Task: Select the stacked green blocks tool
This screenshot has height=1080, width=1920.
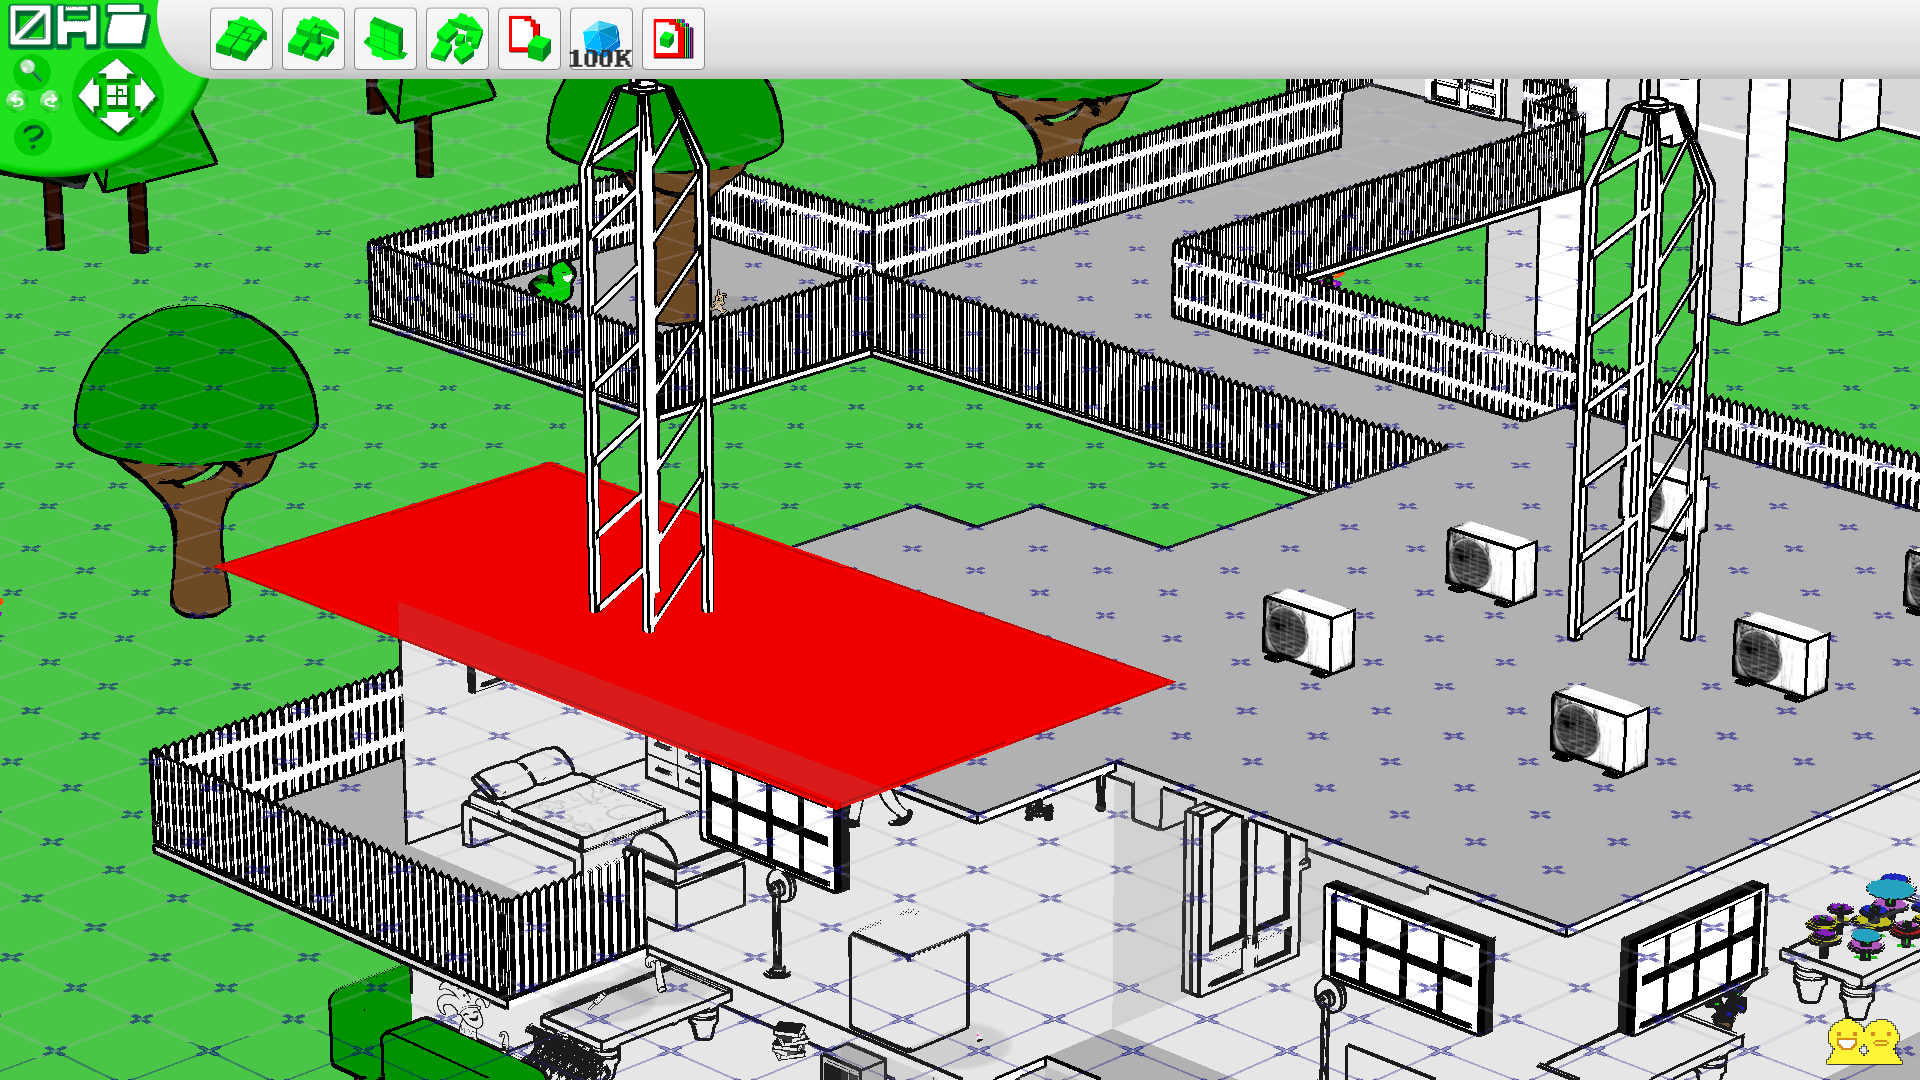Action: tap(313, 40)
